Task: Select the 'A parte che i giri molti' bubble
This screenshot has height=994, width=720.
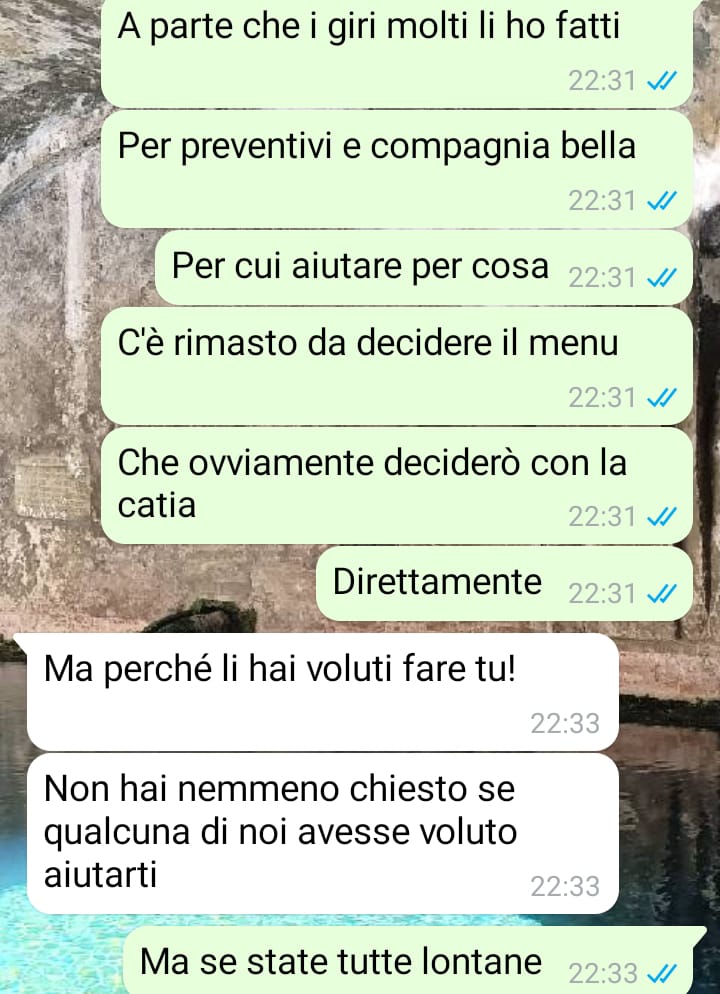Action: 397,53
